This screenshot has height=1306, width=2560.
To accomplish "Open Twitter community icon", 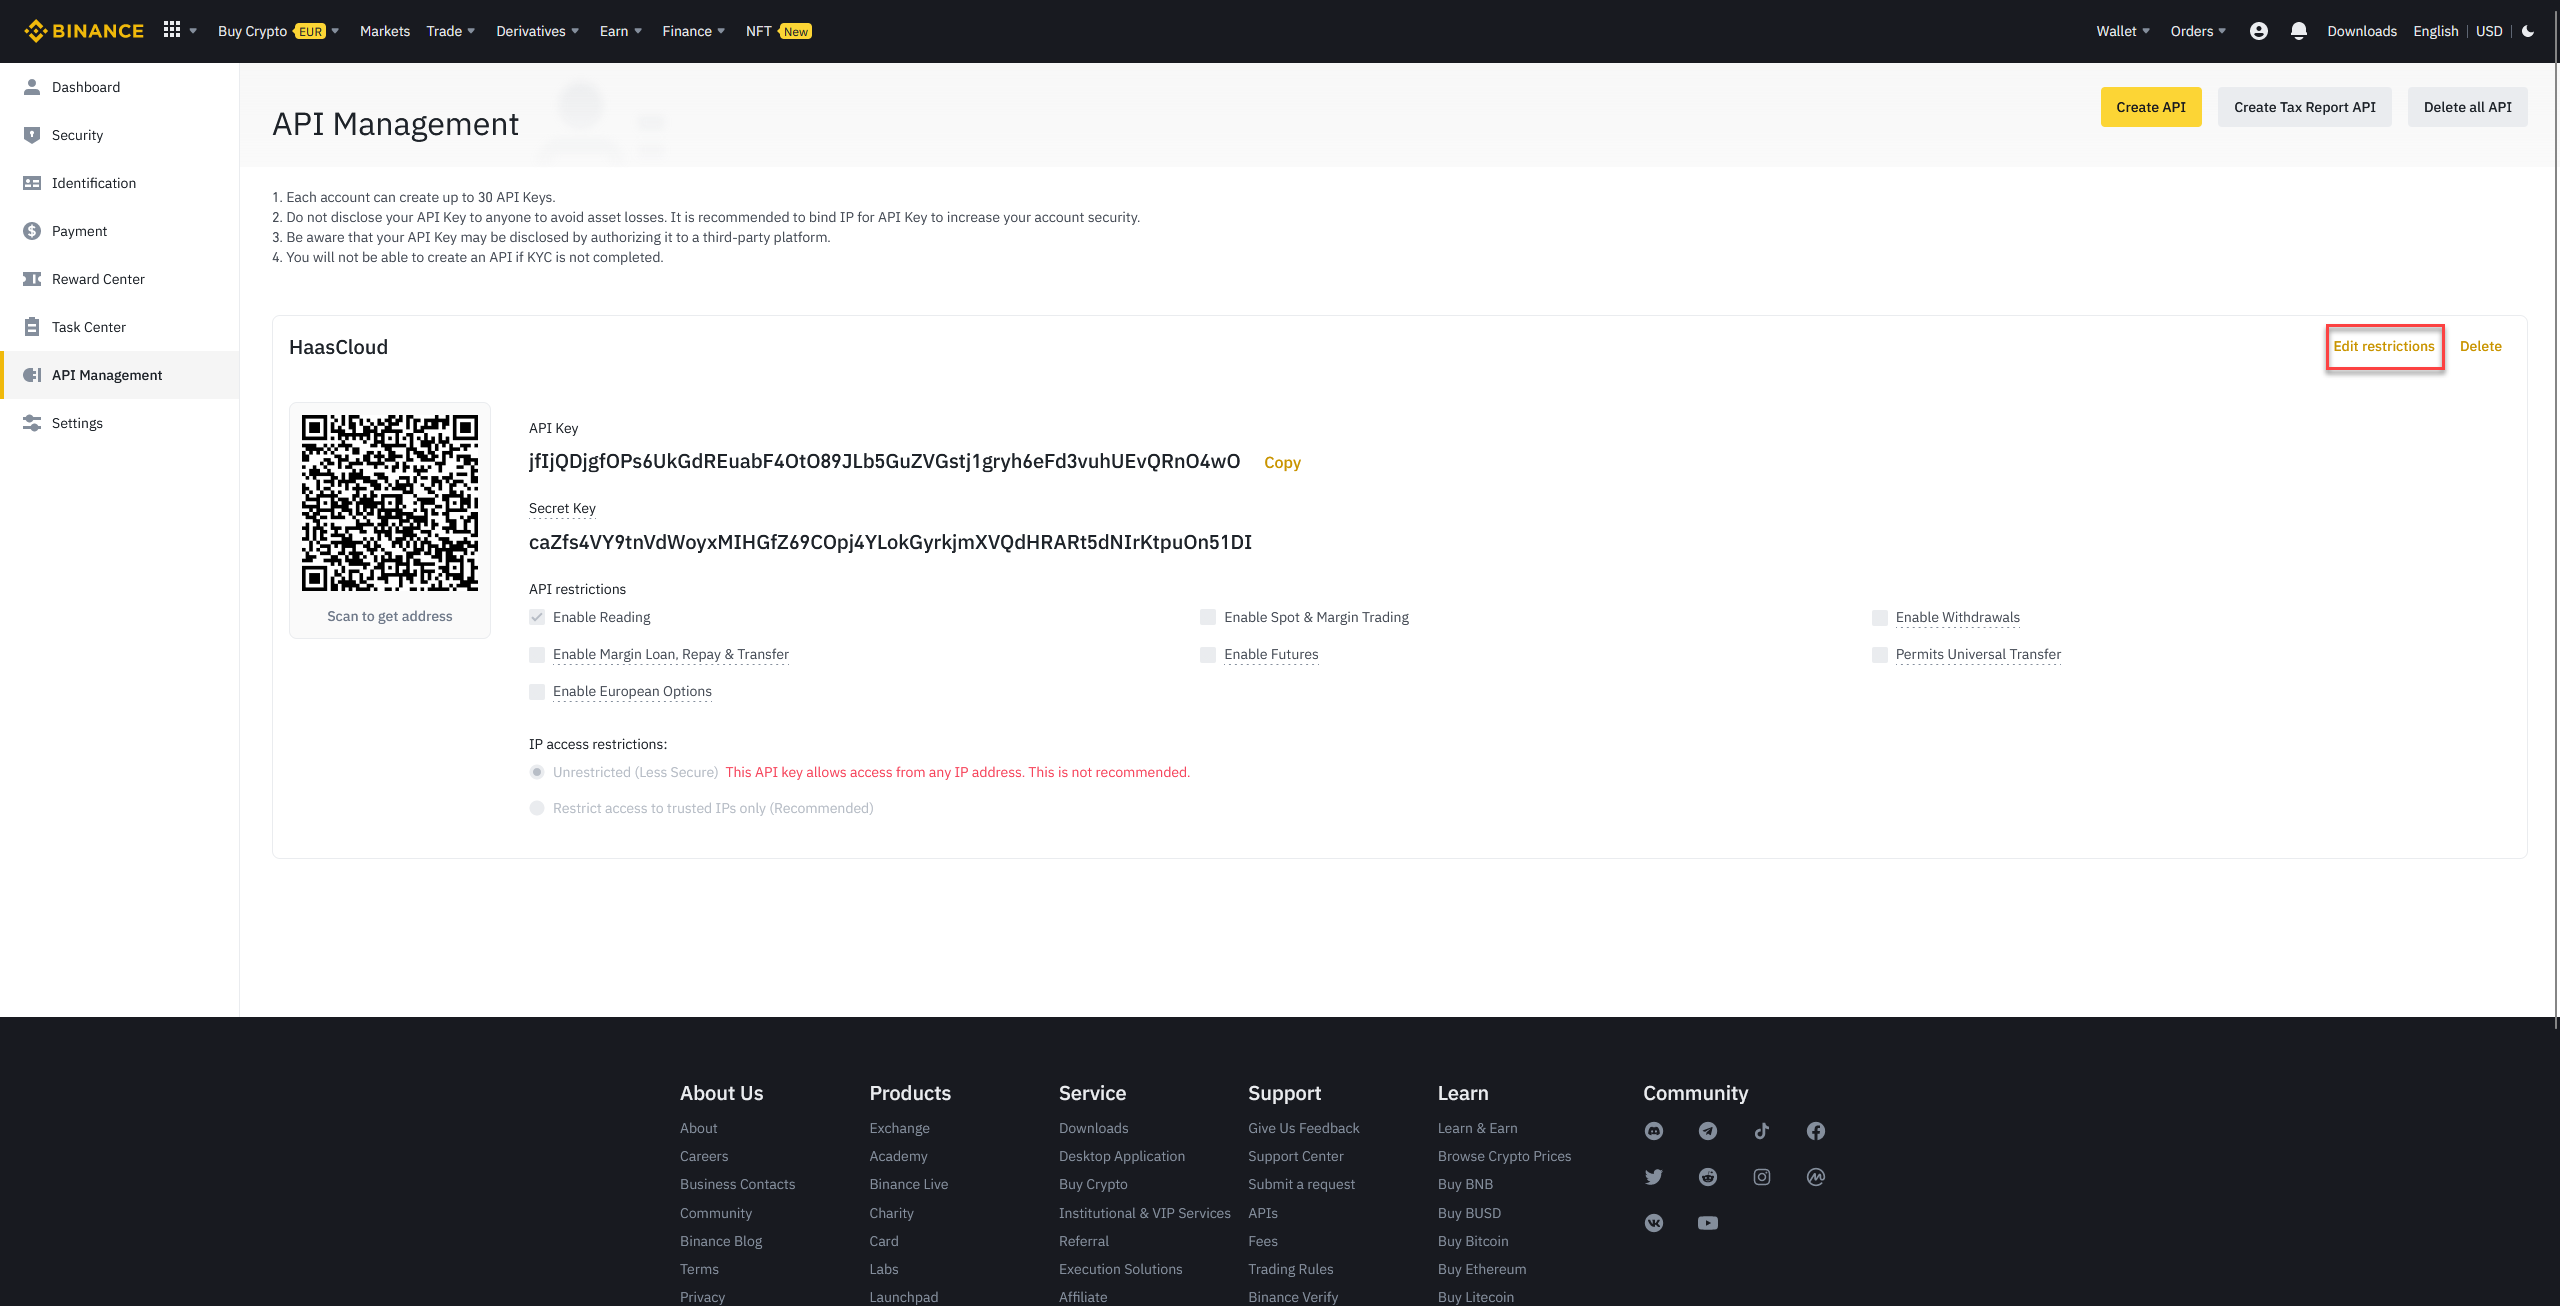I will pos(1654,1177).
